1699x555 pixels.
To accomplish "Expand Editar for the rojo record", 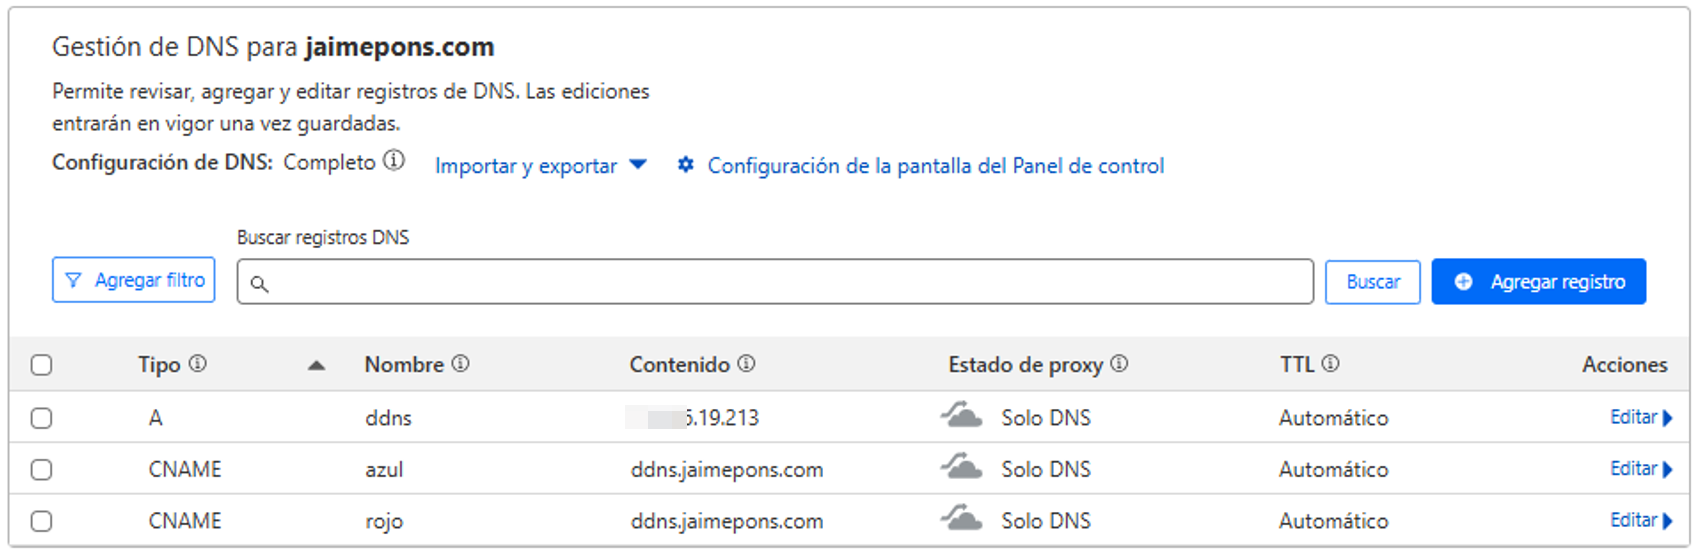I will click(1640, 520).
